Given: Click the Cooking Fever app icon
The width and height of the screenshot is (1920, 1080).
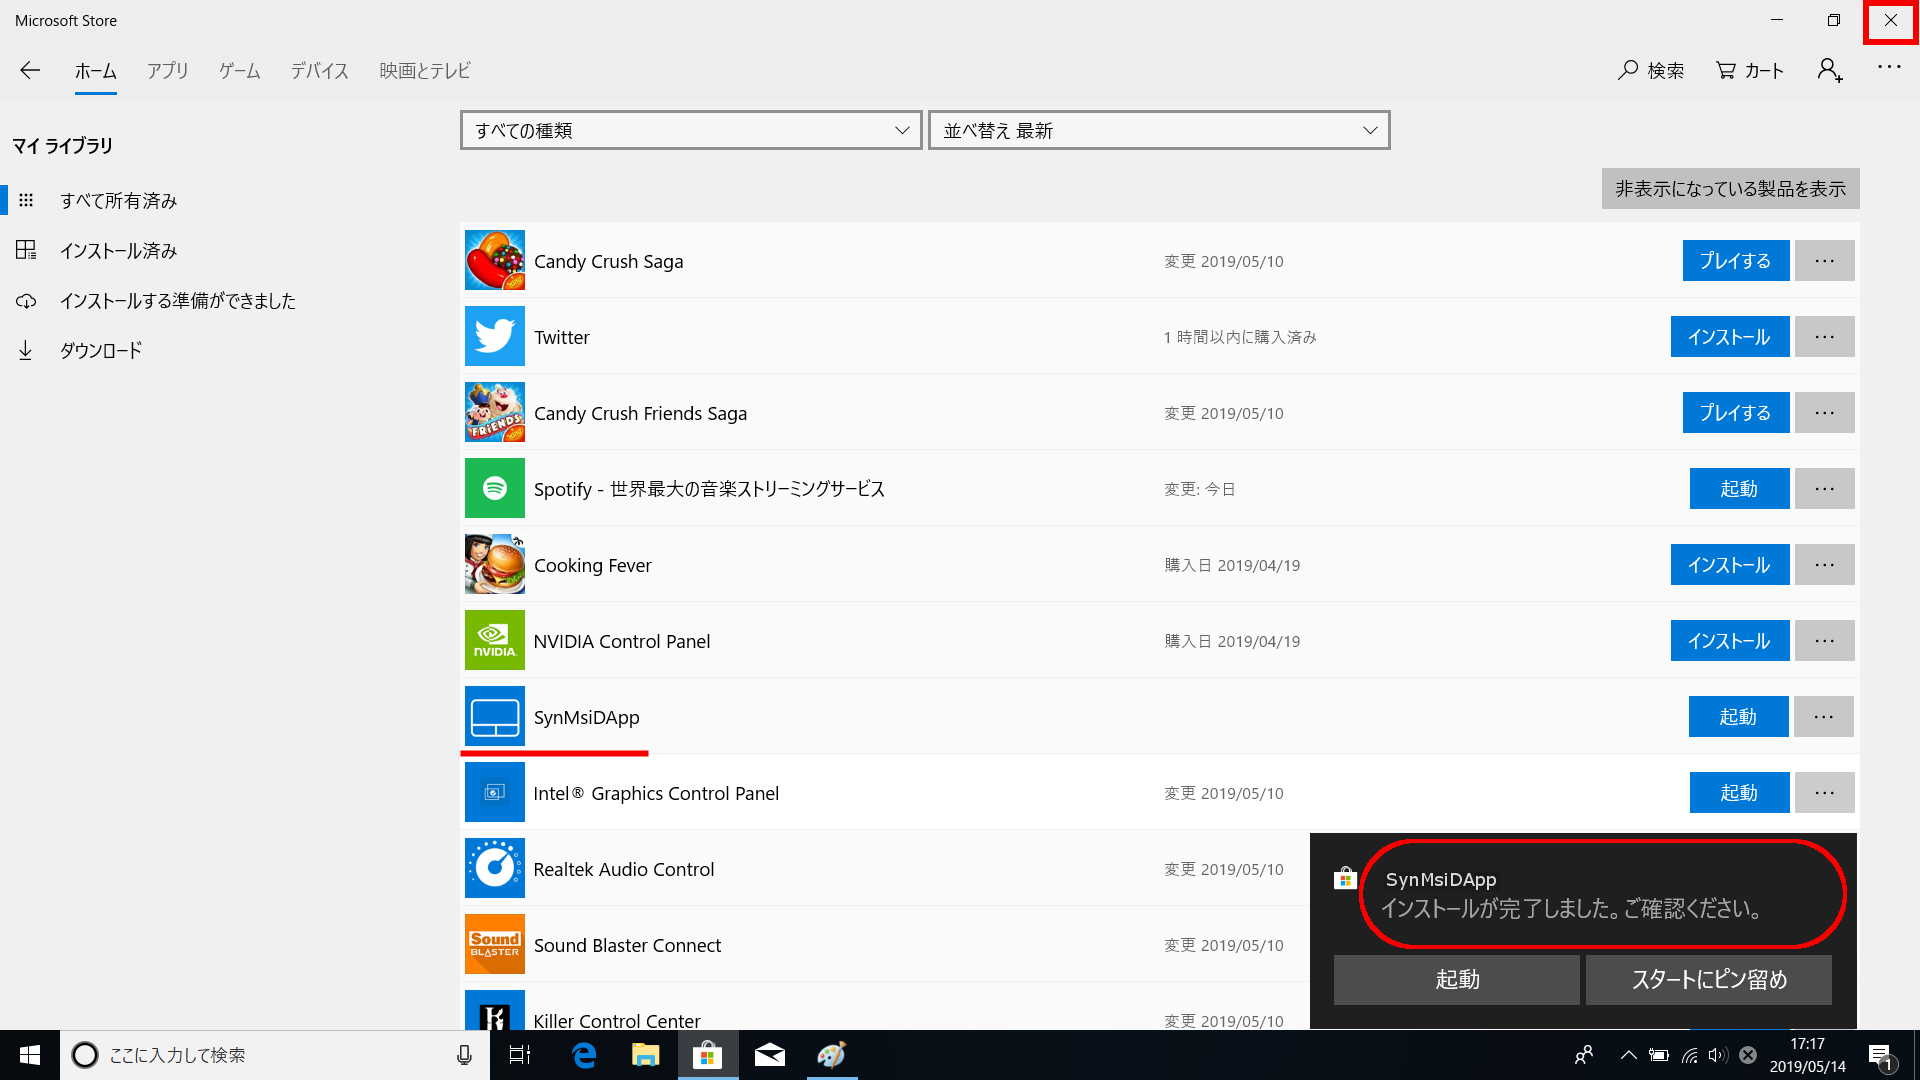Looking at the screenshot, I should pyautogui.click(x=495, y=564).
